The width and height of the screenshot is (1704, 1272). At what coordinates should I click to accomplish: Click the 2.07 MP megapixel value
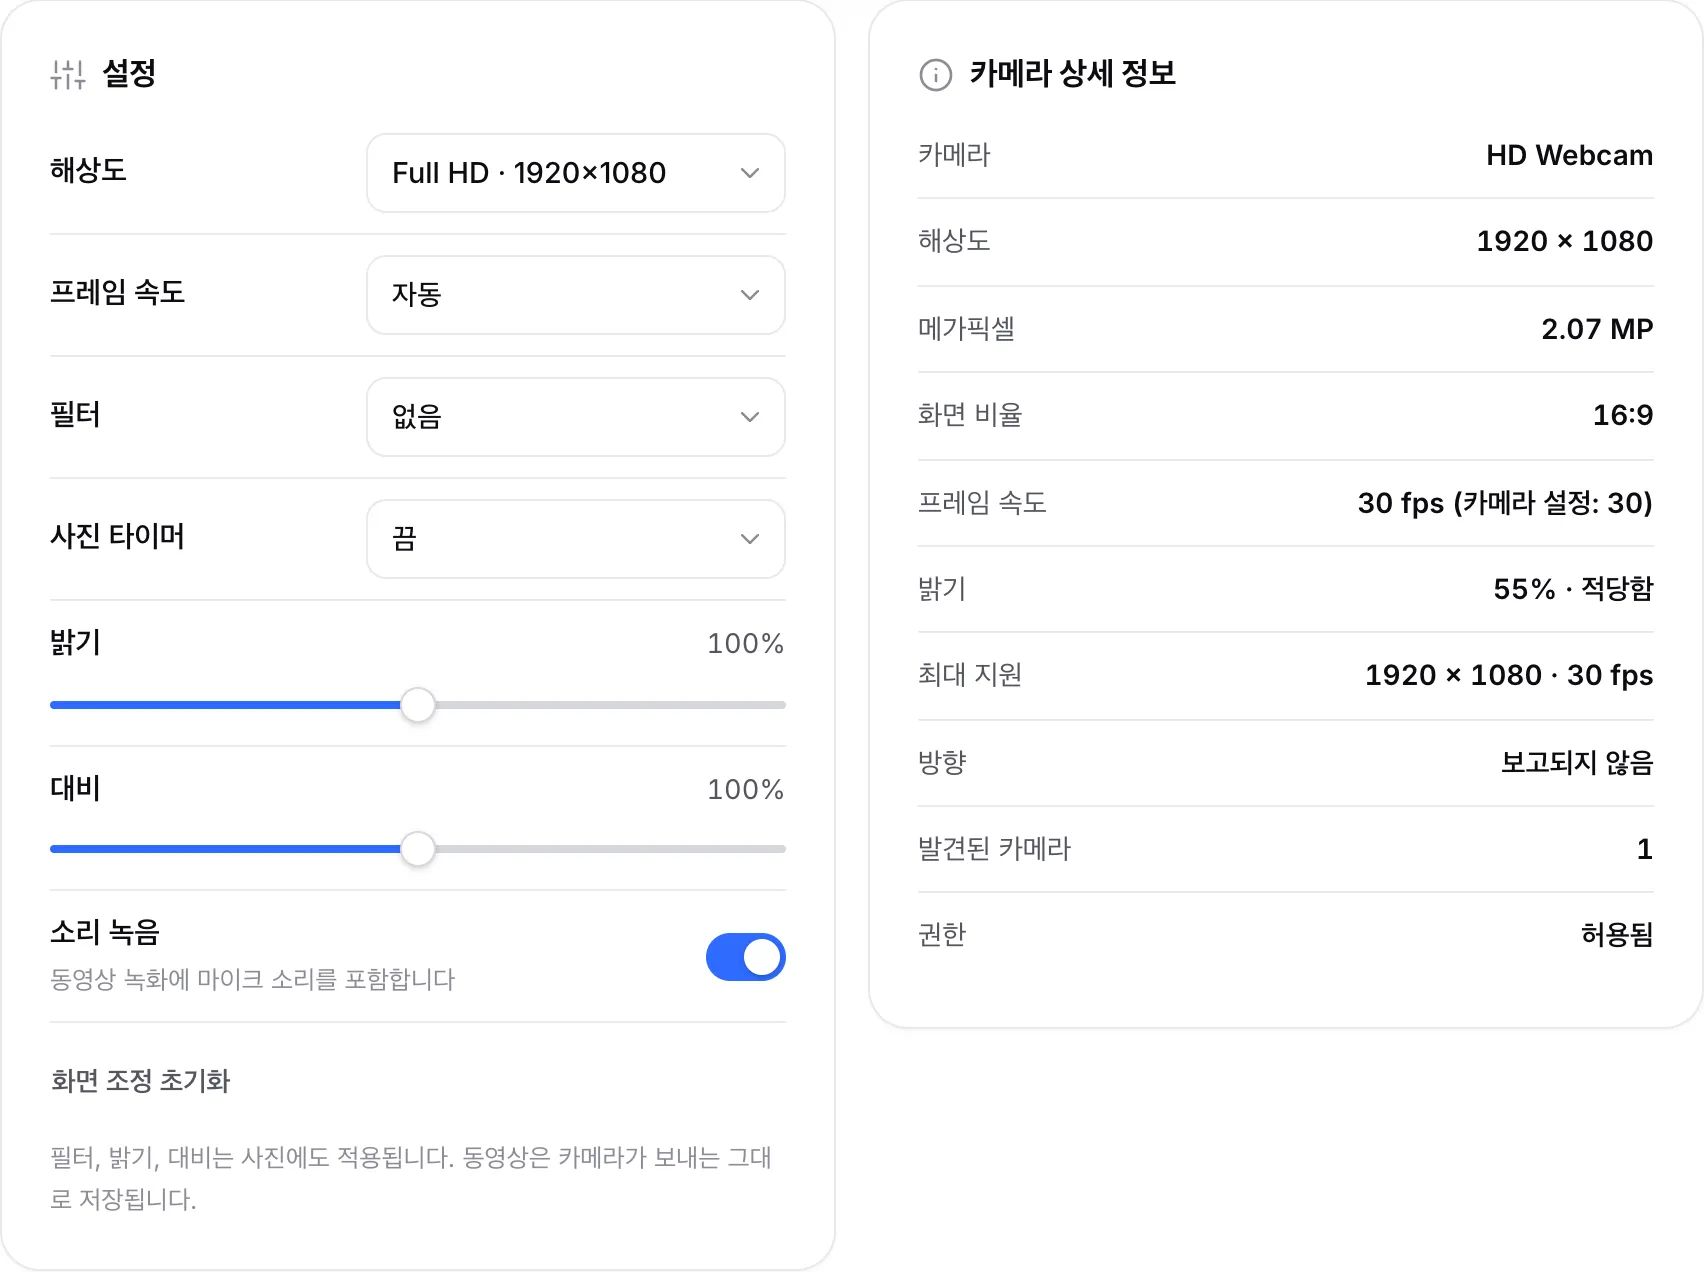1597,329
